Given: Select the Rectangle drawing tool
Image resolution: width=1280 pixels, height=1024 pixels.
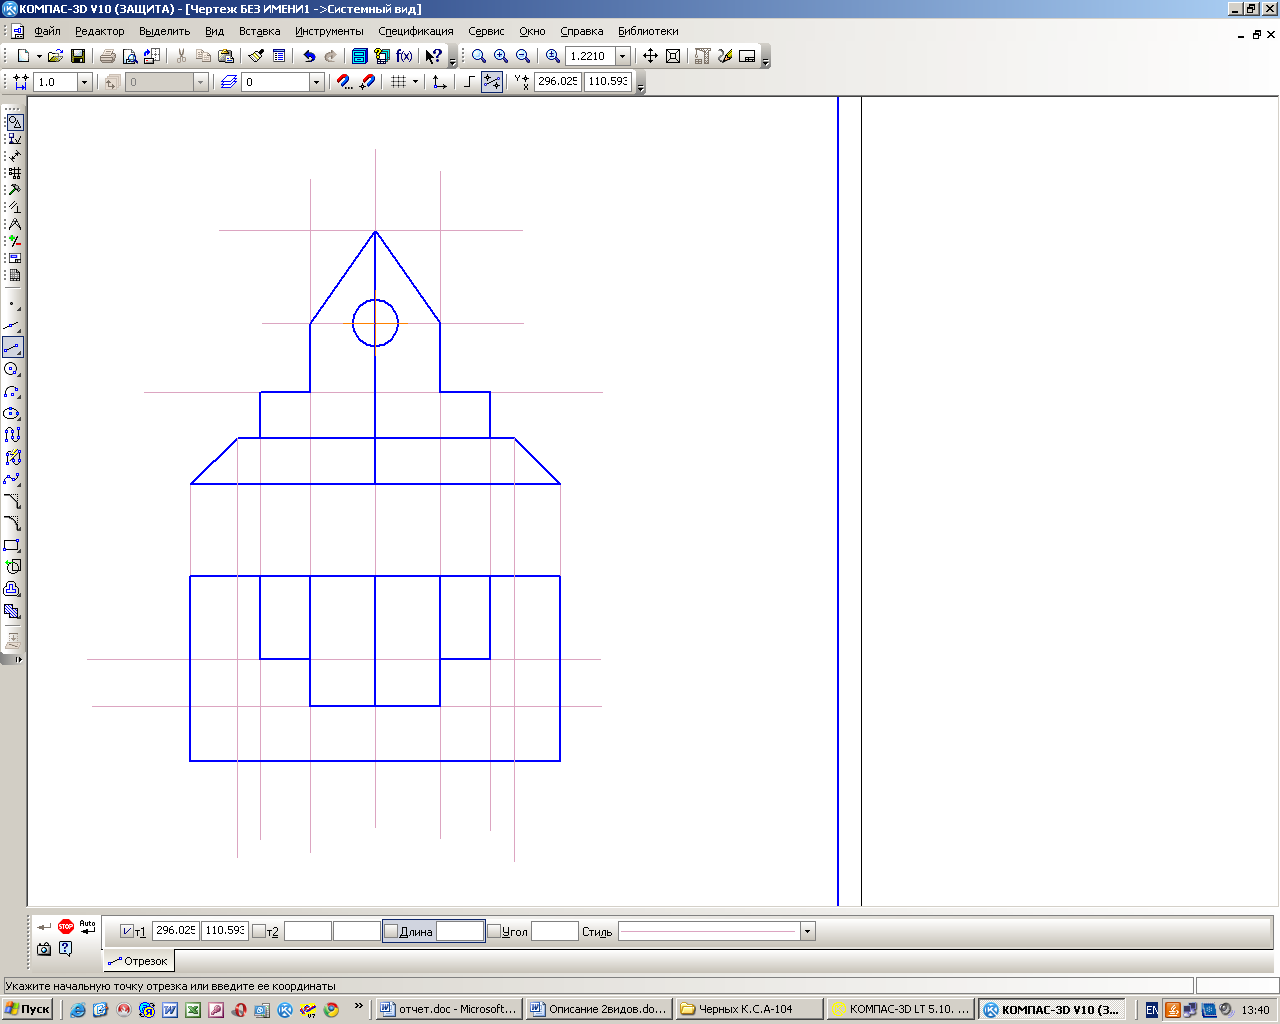Looking at the screenshot, I should (12, 546).
